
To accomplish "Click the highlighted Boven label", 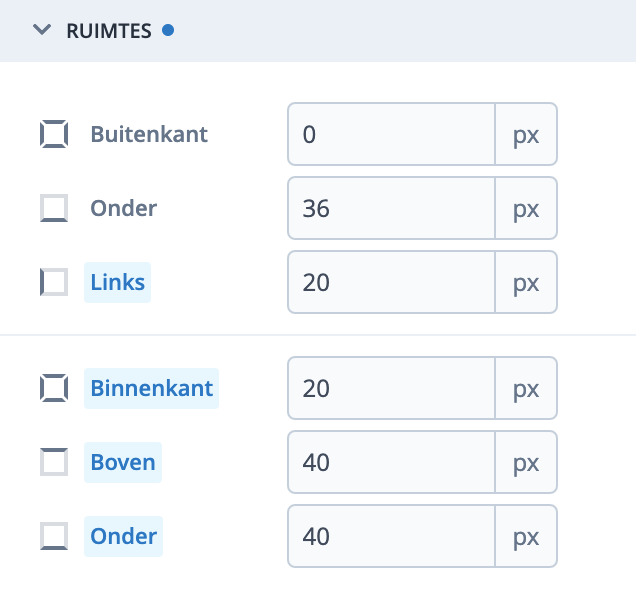I will tap(123, 462).
